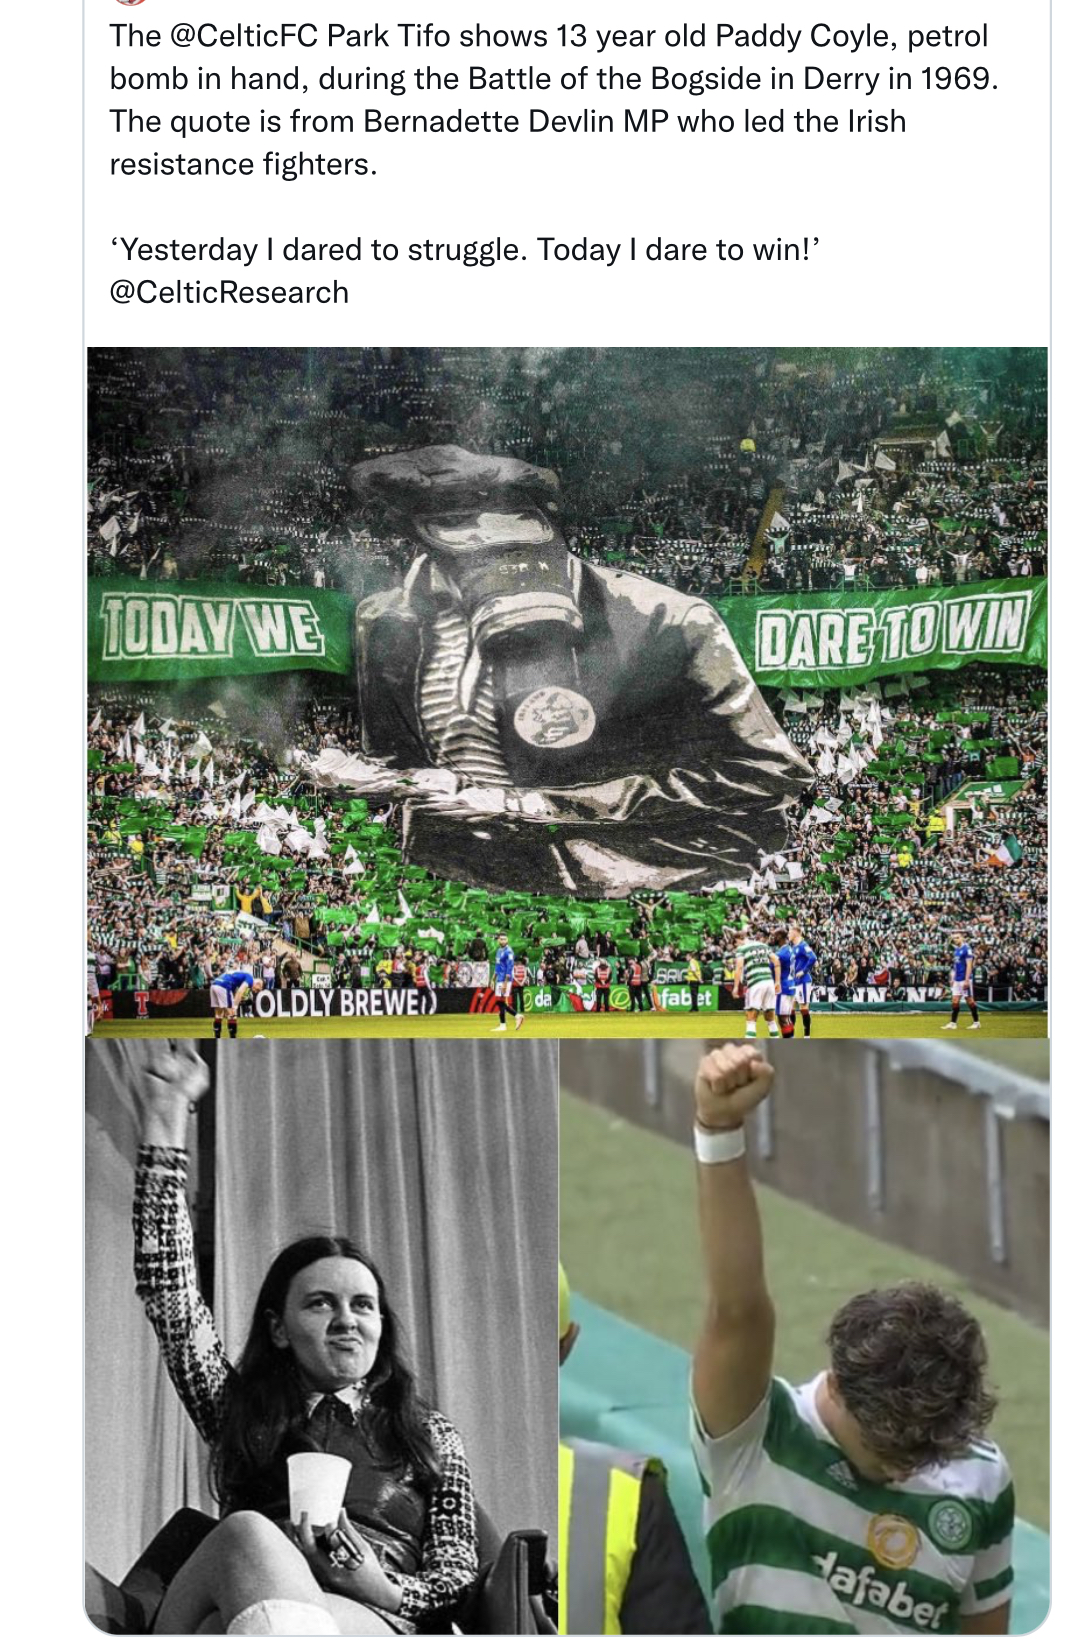Image resolution: width=1088 pixels, height=1642 pixels.
Task: Click the white wristband on raised arm
Action: point(720,1144)
